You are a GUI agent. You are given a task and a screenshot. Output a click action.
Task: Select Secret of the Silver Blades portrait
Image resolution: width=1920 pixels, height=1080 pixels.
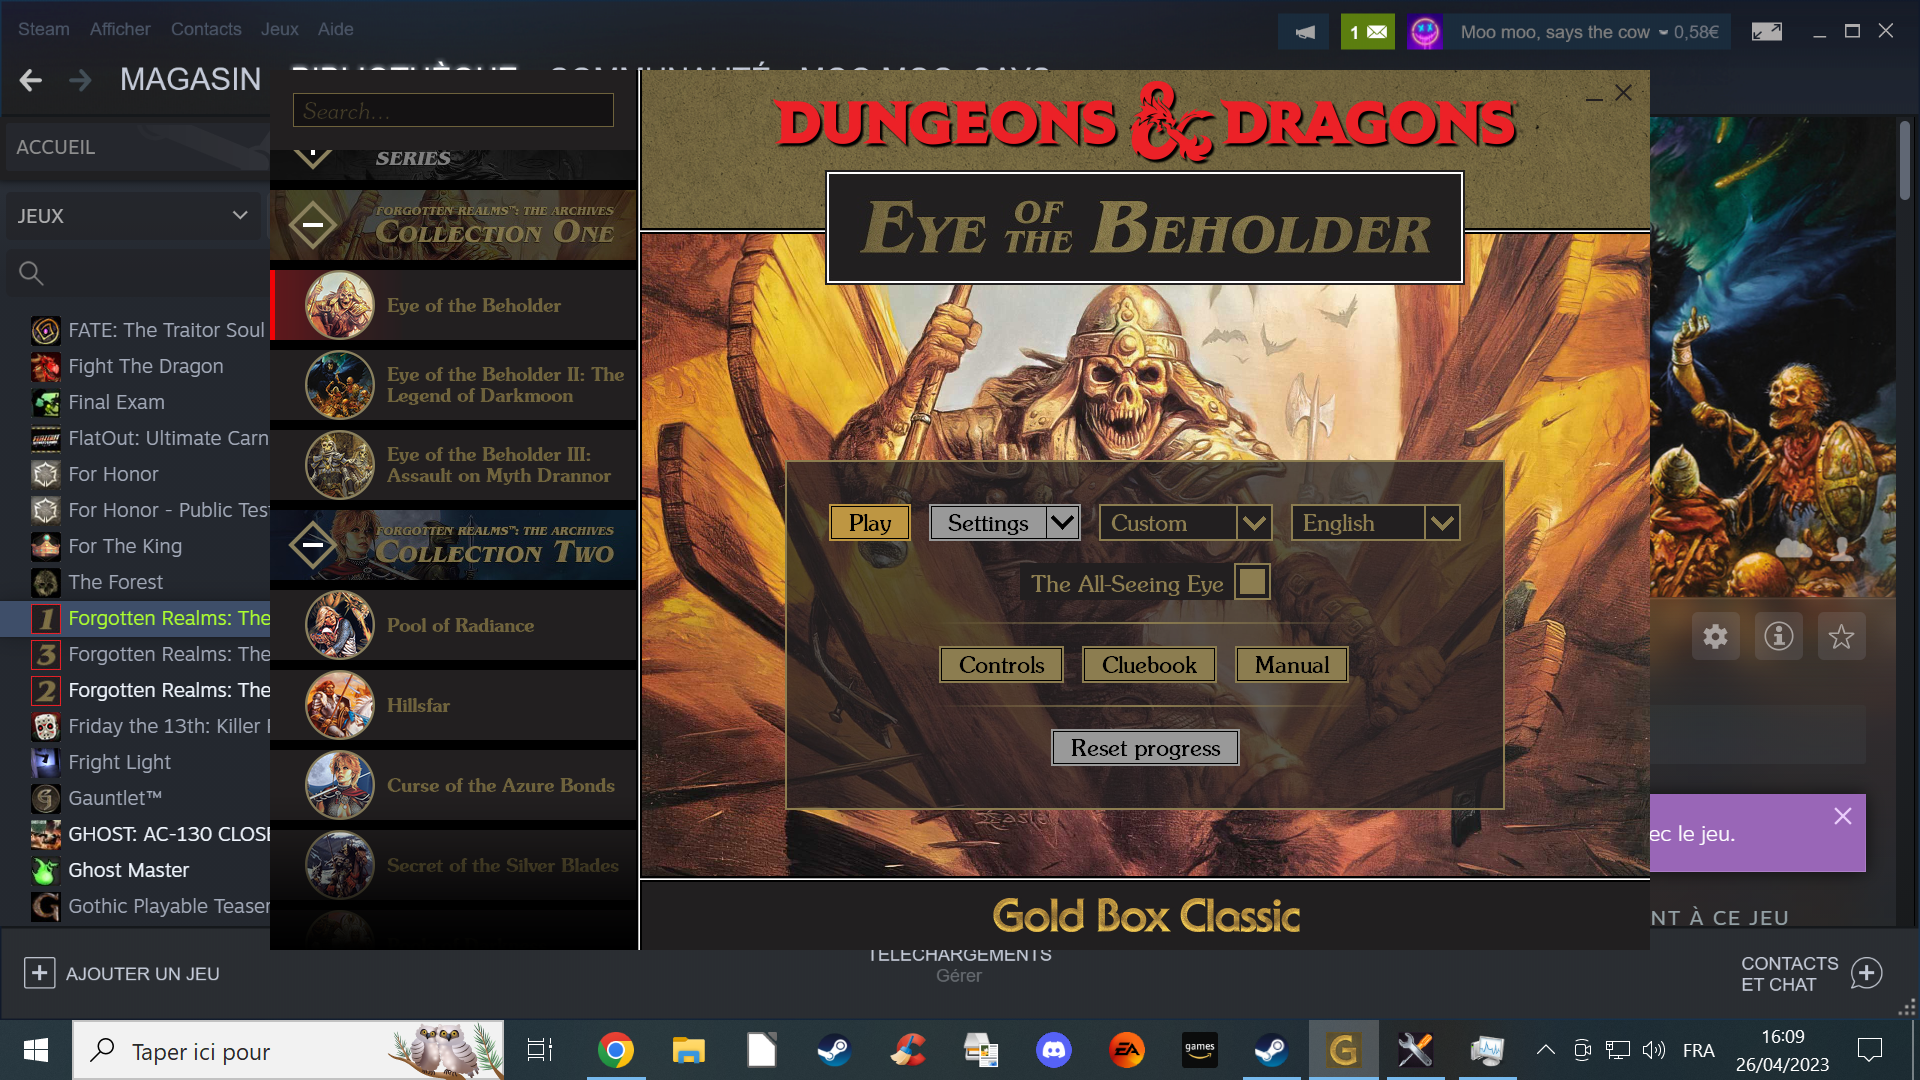pyautogui.click(x=340, y=865)
